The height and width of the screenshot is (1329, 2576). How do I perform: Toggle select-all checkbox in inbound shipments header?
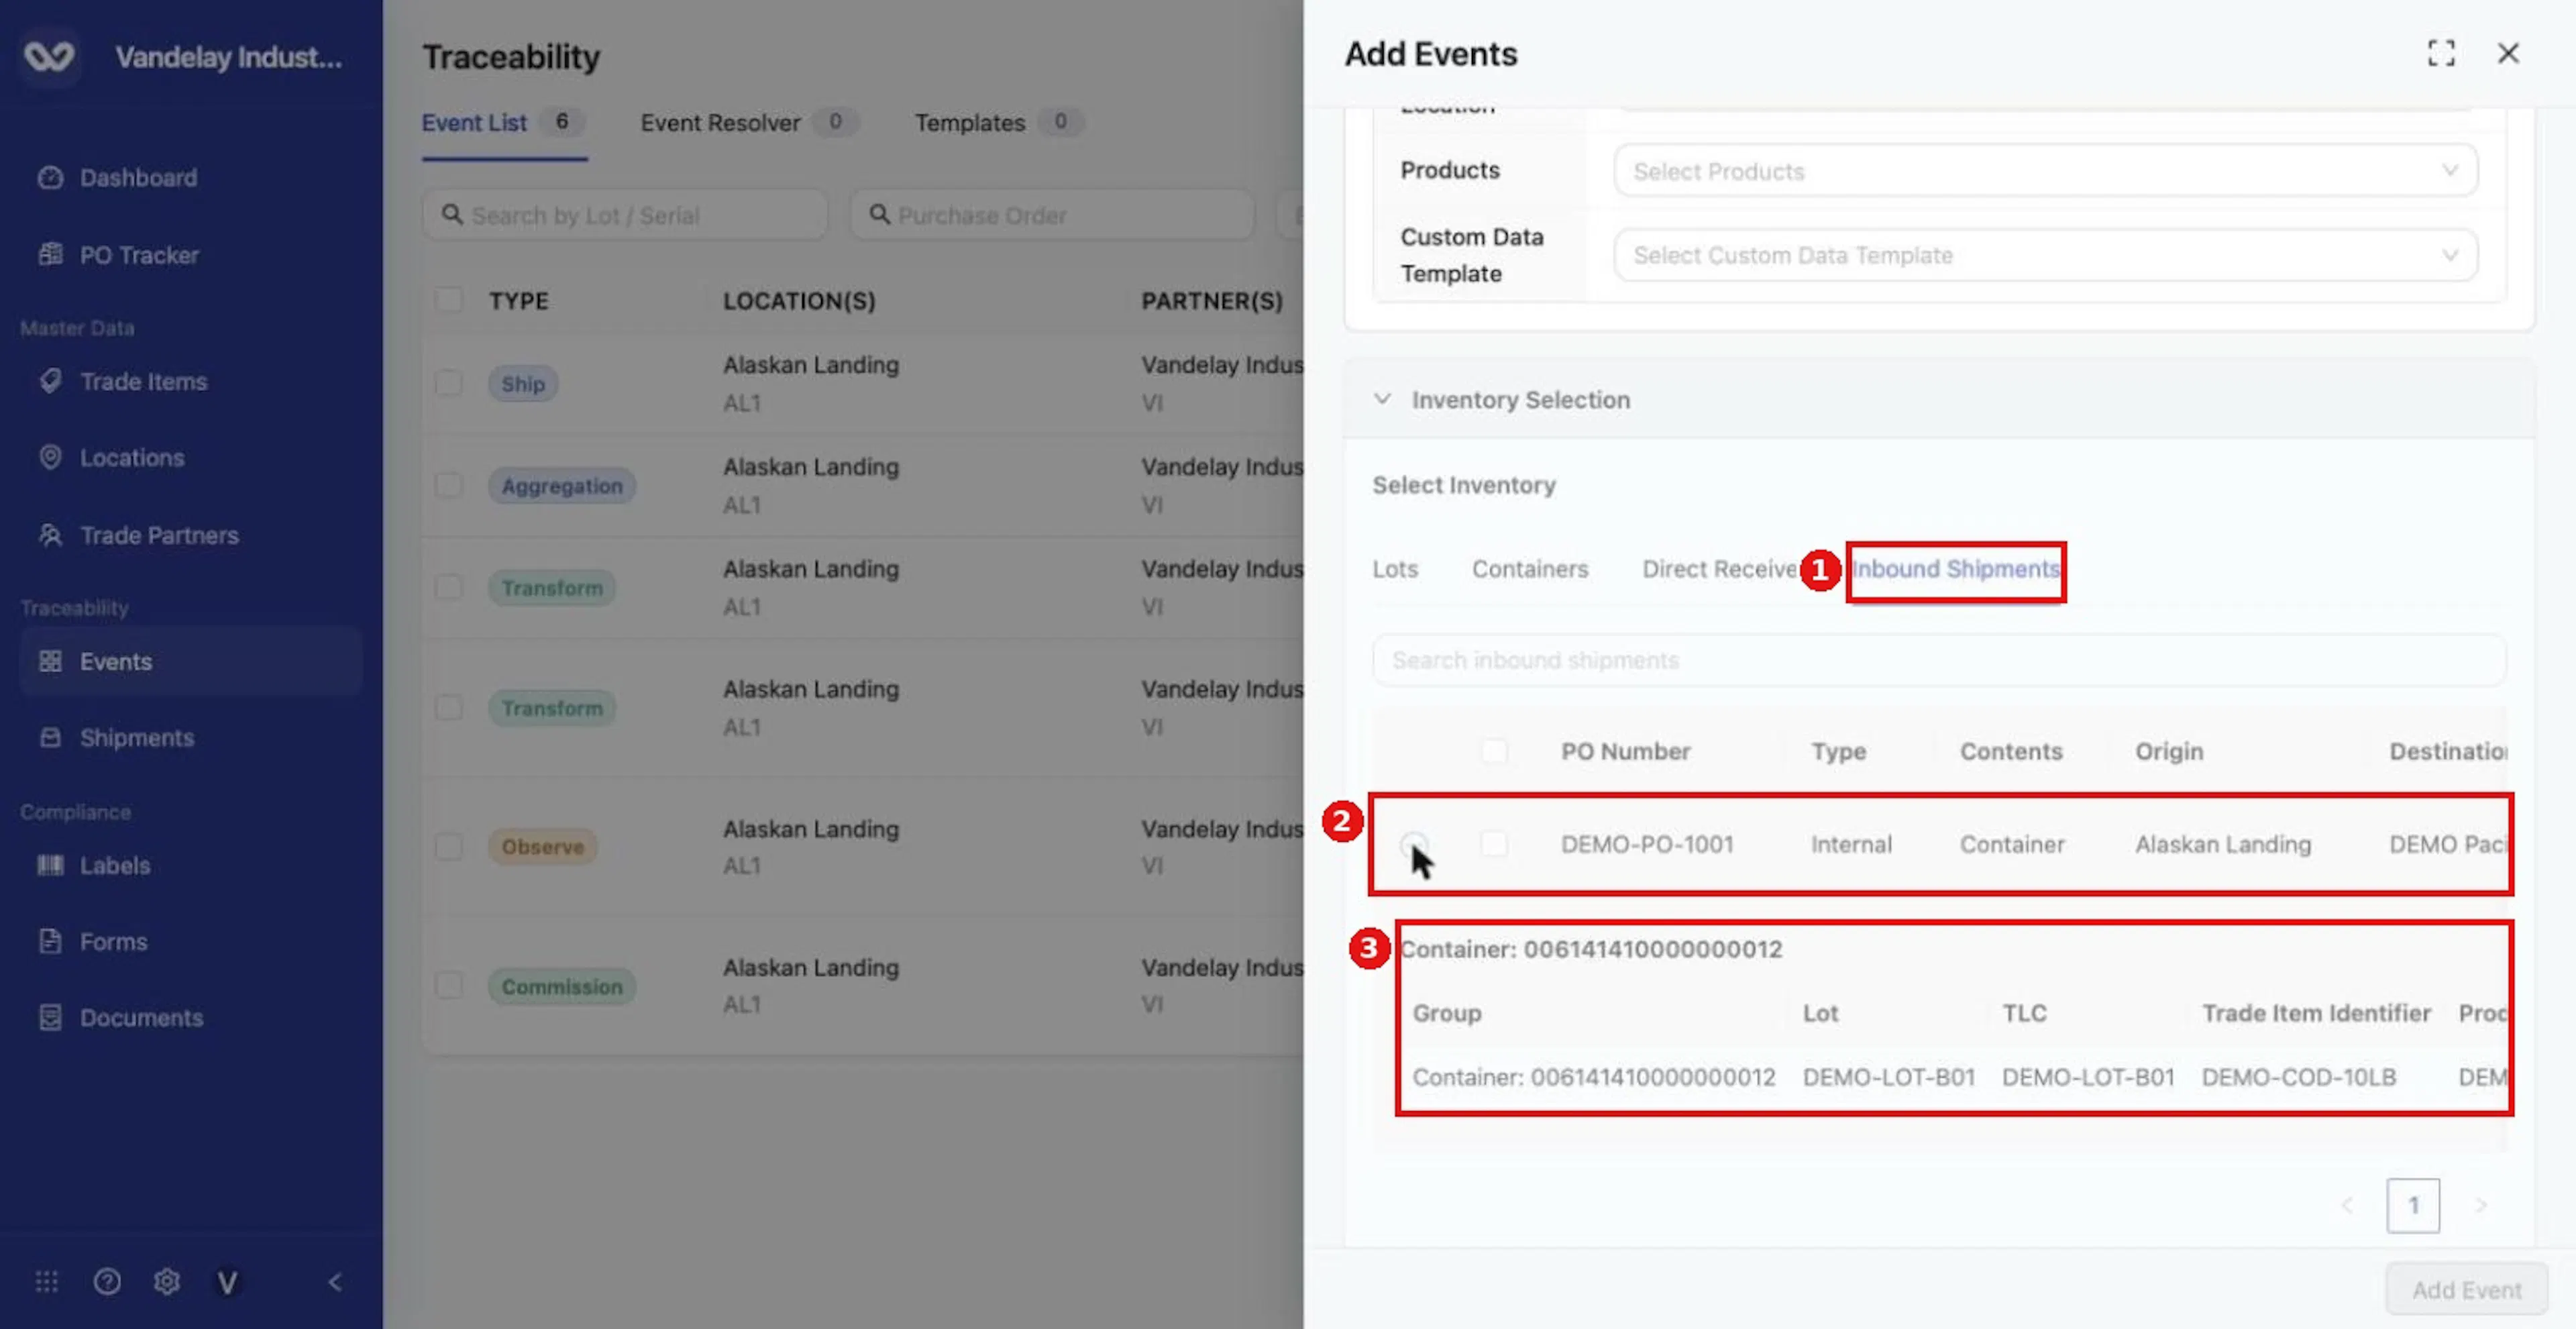1494,750
